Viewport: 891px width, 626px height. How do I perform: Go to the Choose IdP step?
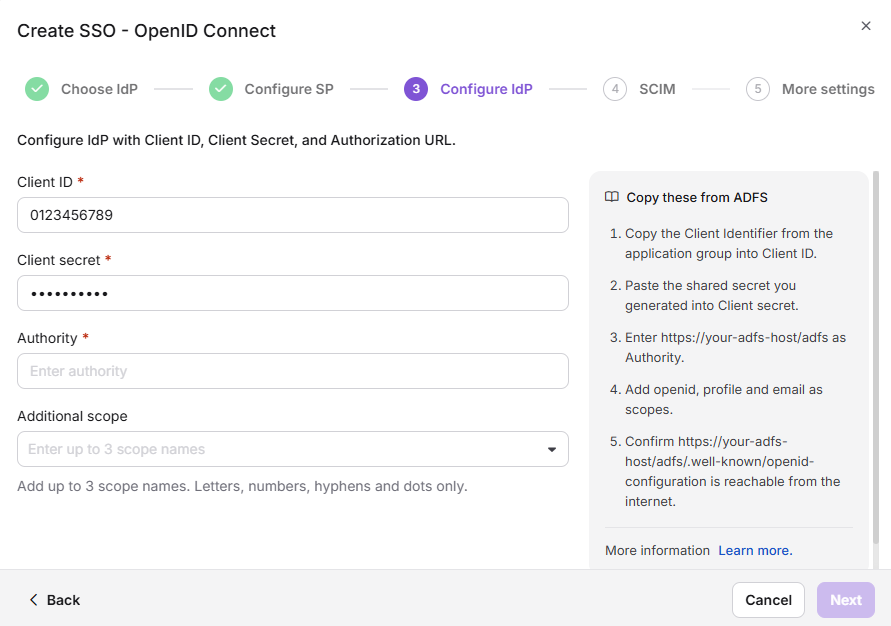[x=99, y=89]
